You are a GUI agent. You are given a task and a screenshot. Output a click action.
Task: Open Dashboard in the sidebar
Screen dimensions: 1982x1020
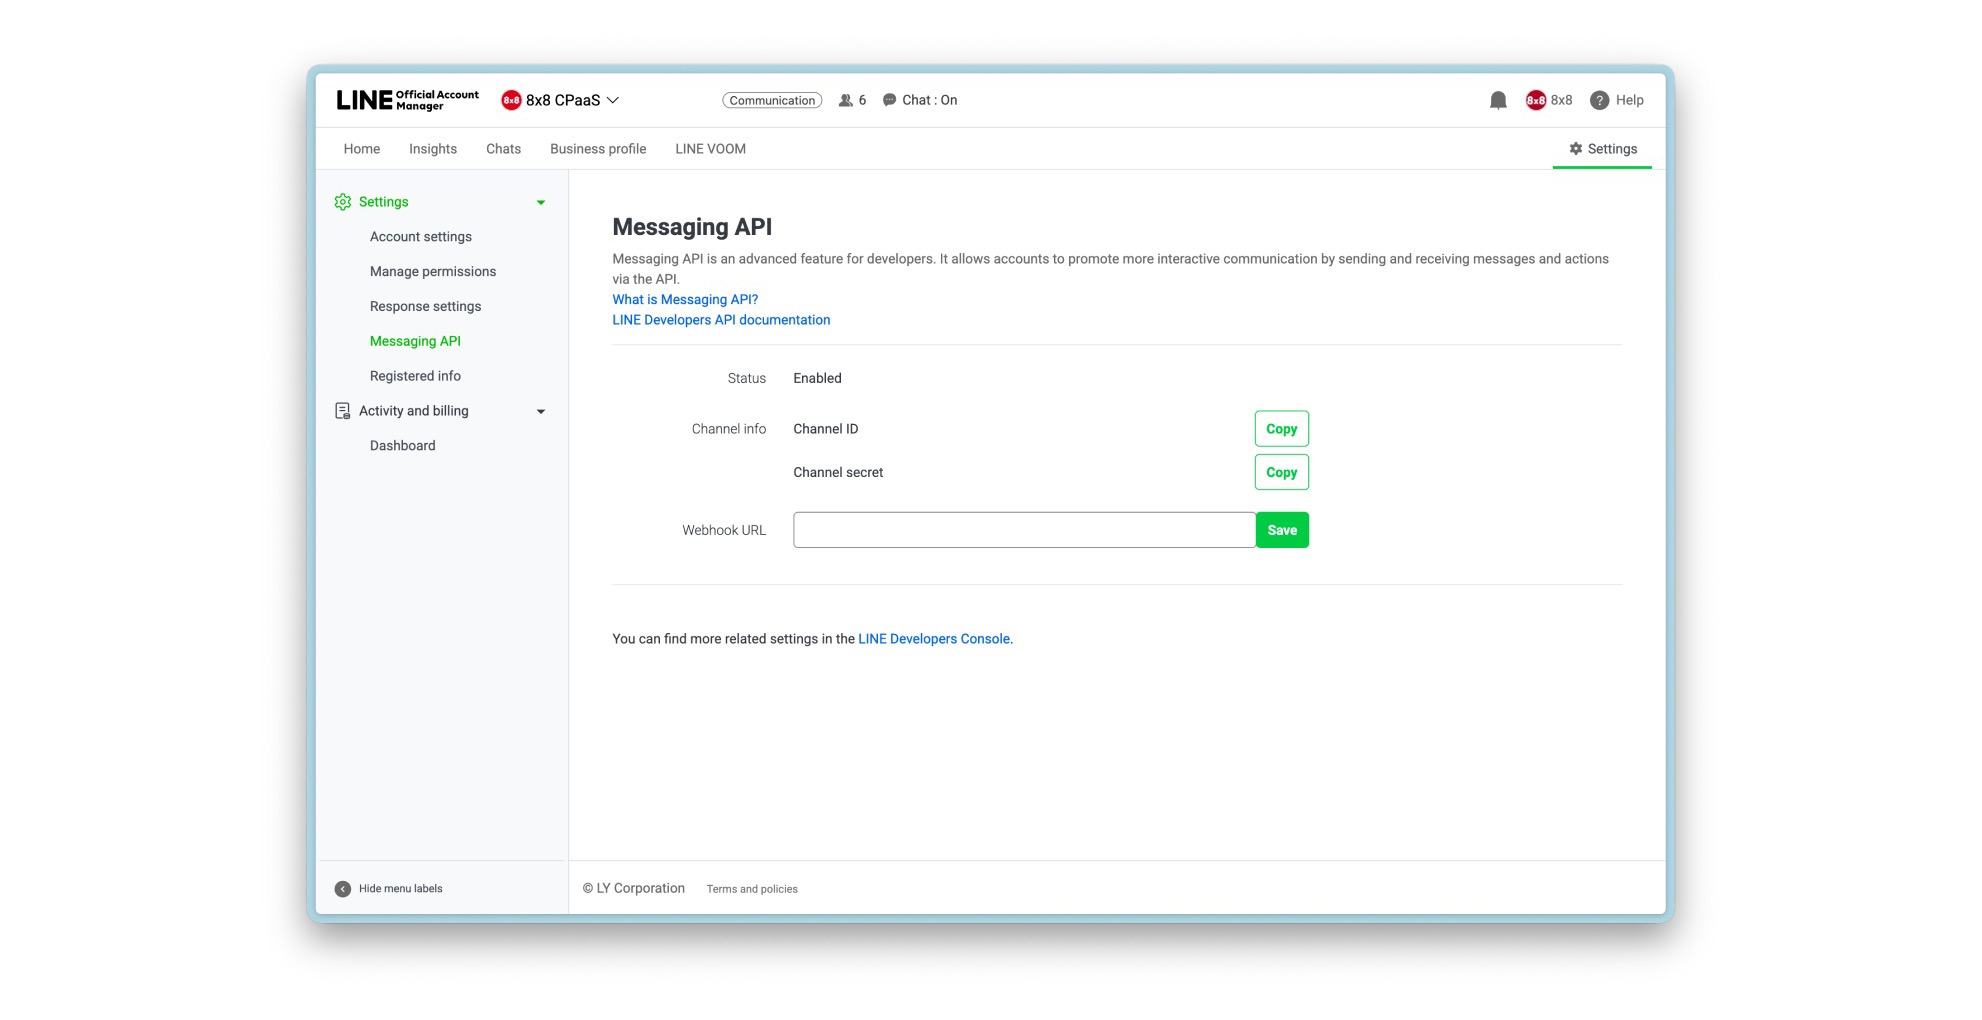(x=403, y=446)
